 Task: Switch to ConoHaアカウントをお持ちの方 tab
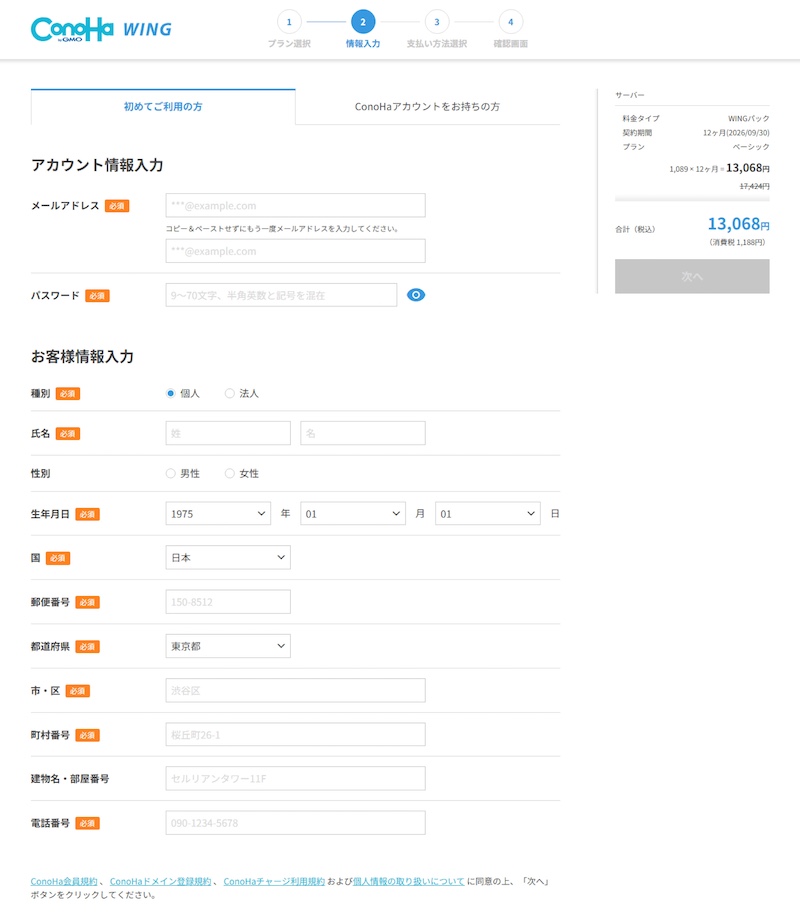coord(427,106)
